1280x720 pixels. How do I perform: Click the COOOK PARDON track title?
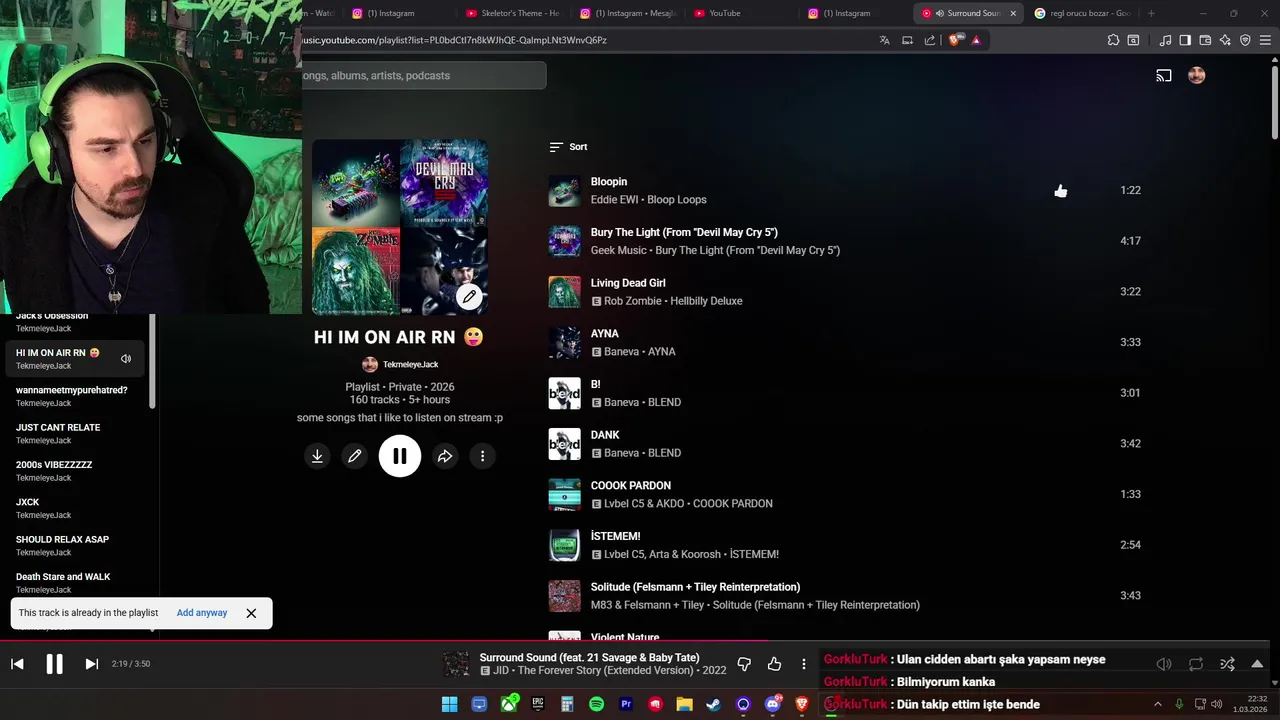[x=630, y=486]
